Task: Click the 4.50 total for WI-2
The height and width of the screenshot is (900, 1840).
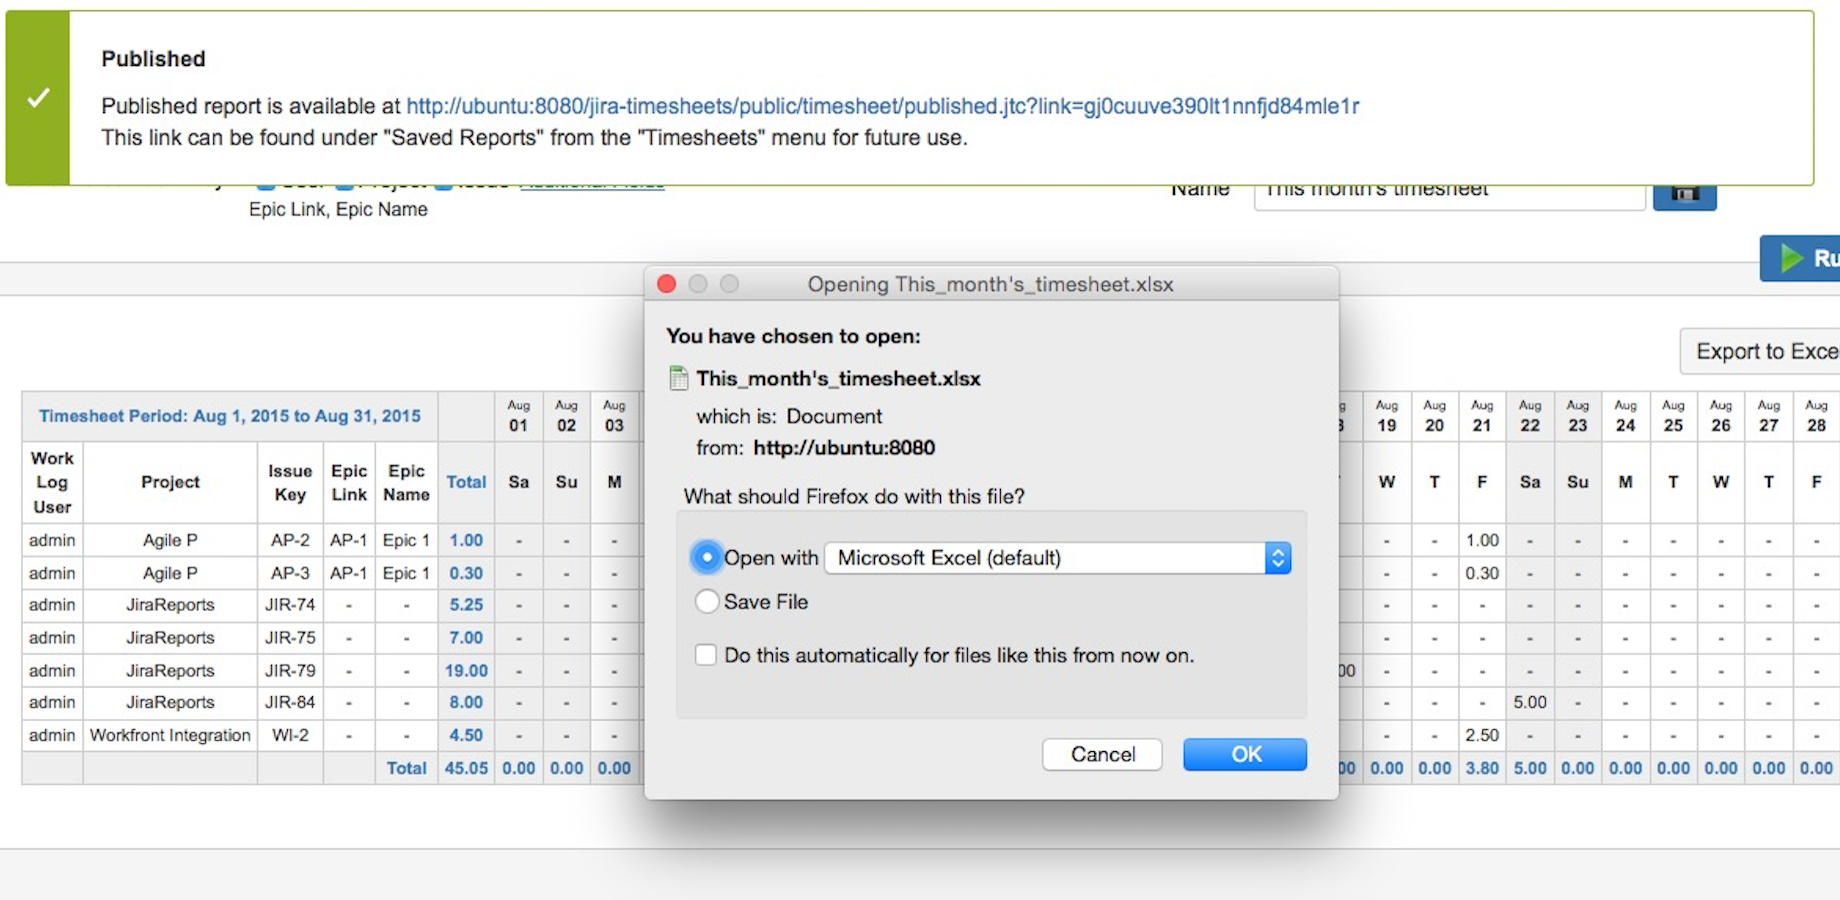Action: pos(466,735)
